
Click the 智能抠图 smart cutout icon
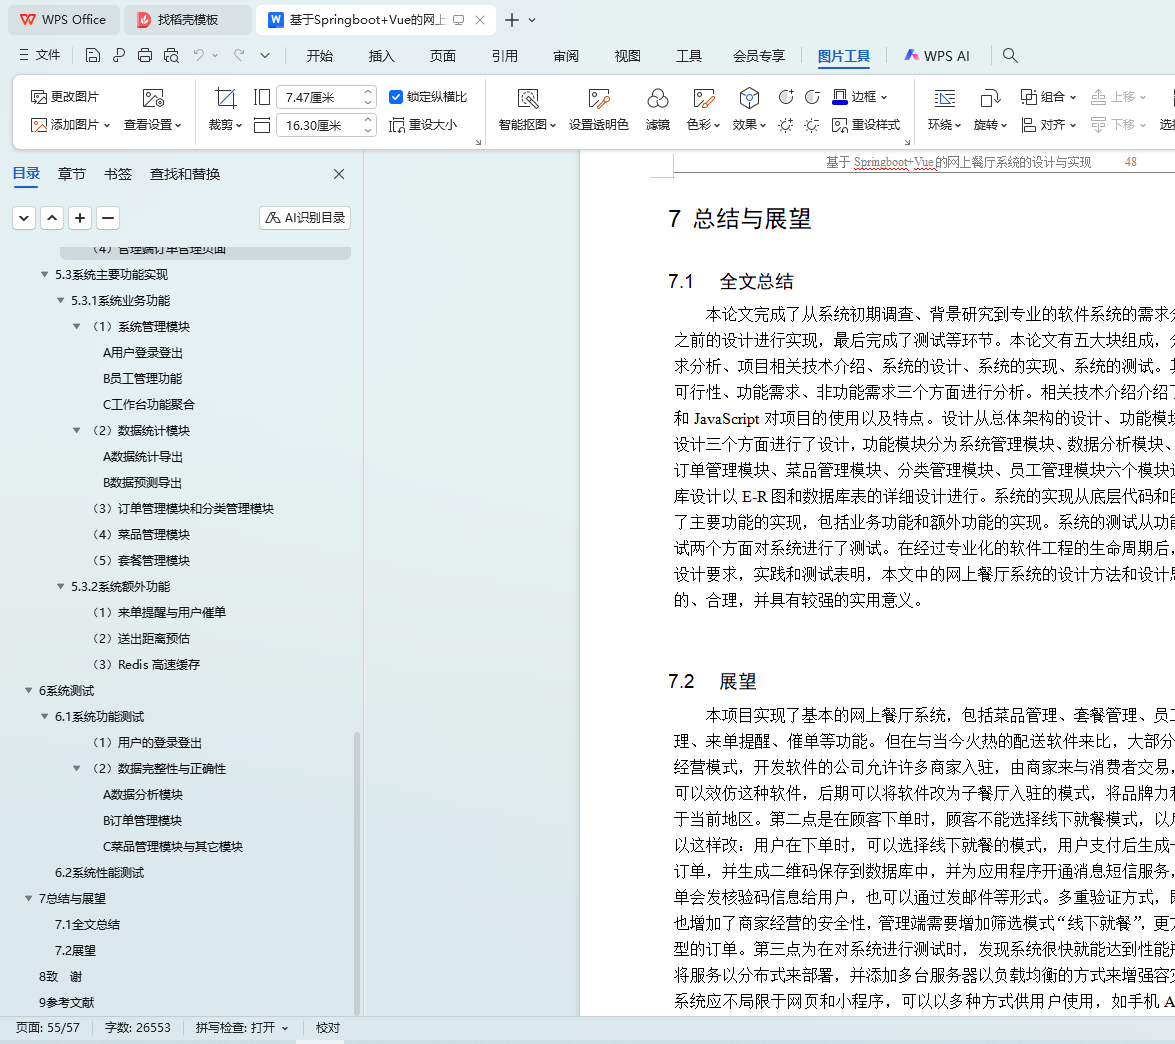coord(528,98)
